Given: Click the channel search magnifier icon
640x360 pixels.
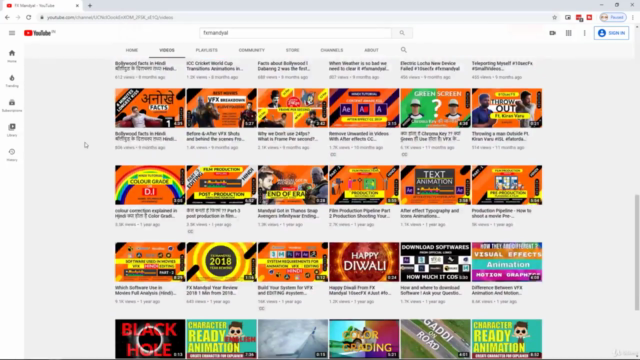Looking at the screenshot, I should (x=403, y=50).
